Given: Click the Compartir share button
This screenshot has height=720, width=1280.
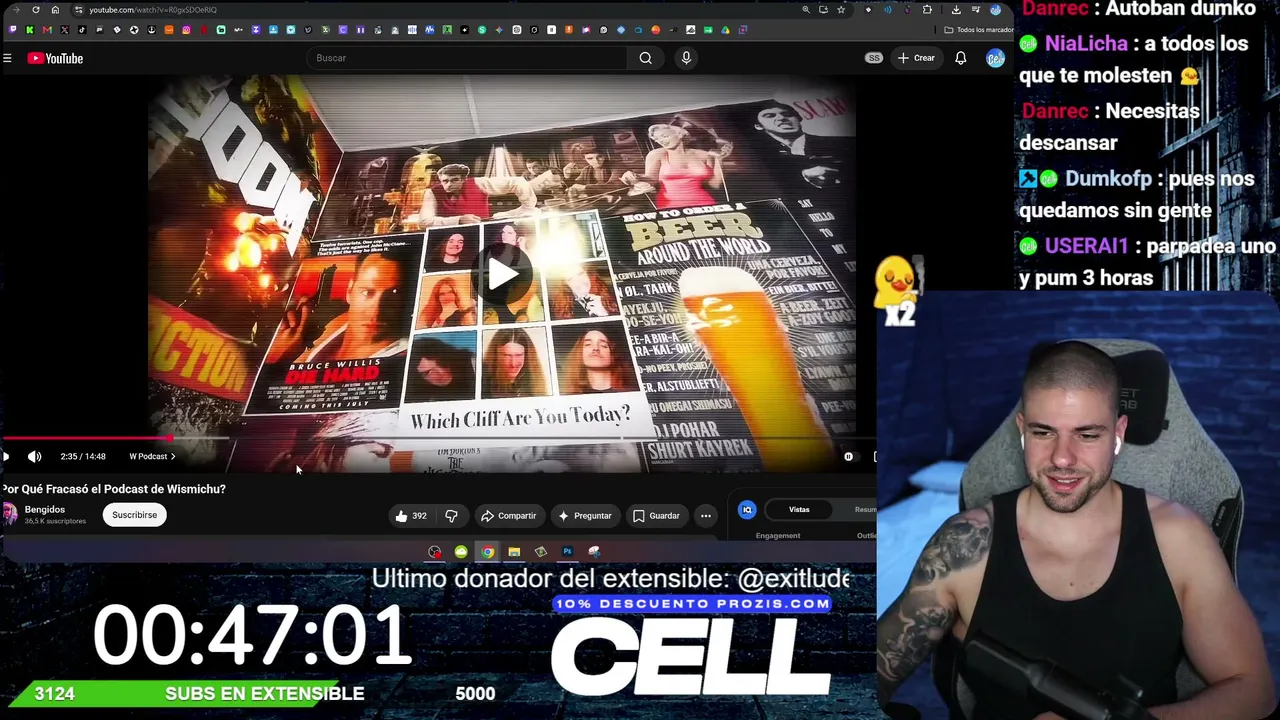Looking at the screenshot, I should [x=509, y=516].
